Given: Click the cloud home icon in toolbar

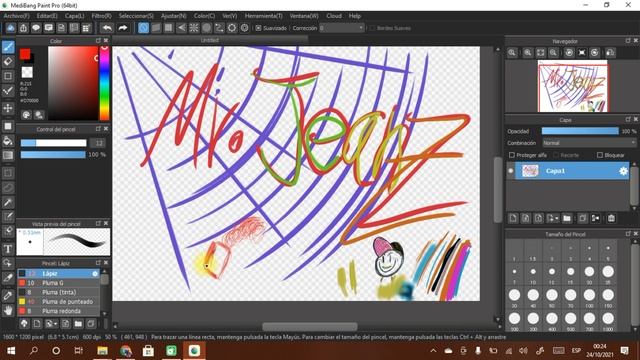Looking at the screenshot, I should coord(11,28).
